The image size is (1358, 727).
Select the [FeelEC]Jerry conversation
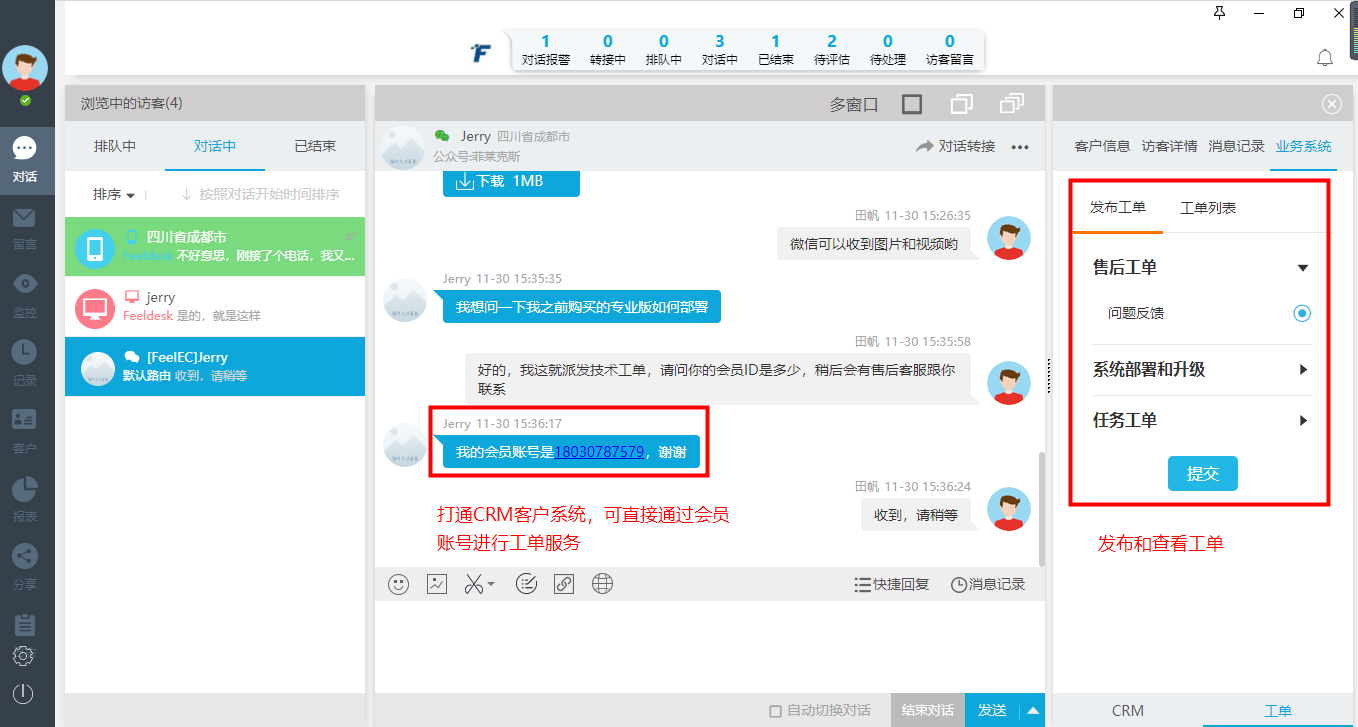(215, 366)
